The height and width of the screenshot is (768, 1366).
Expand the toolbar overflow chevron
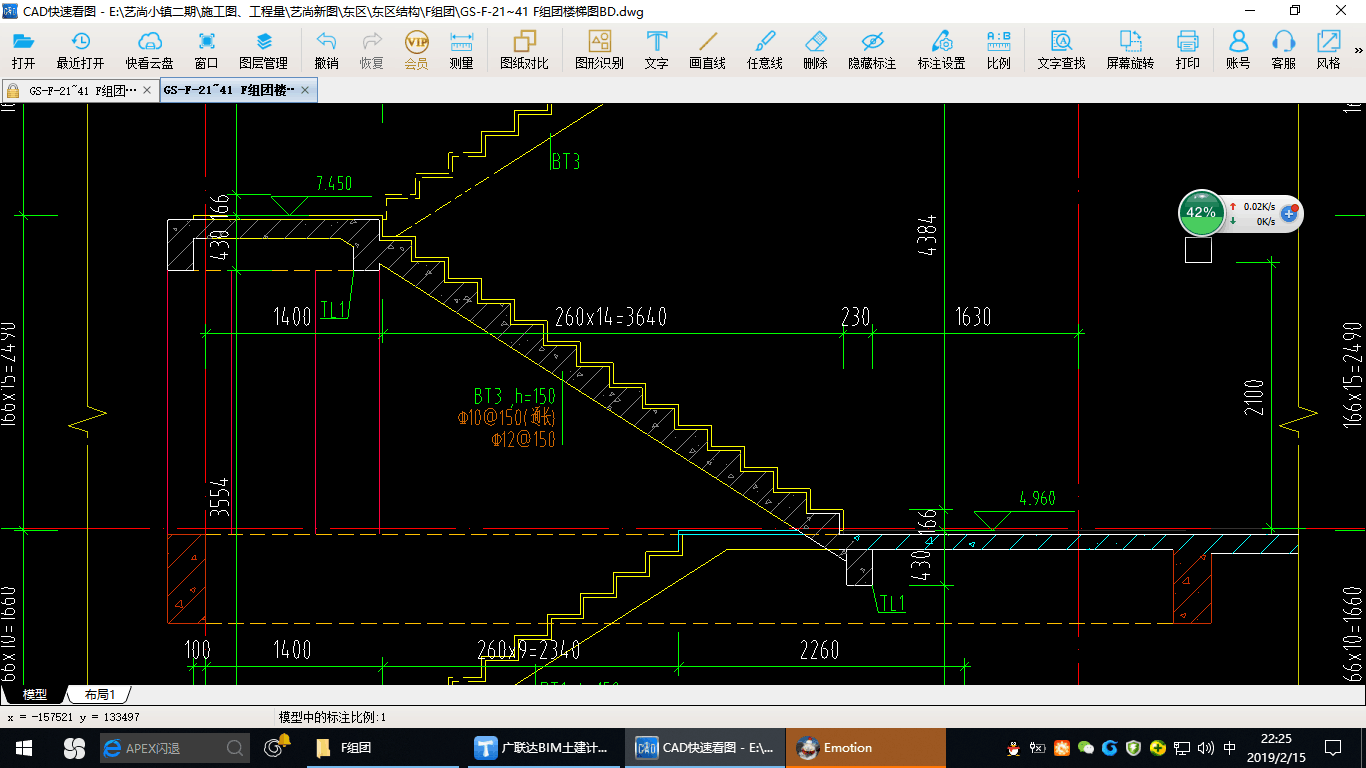[1358, 50]
